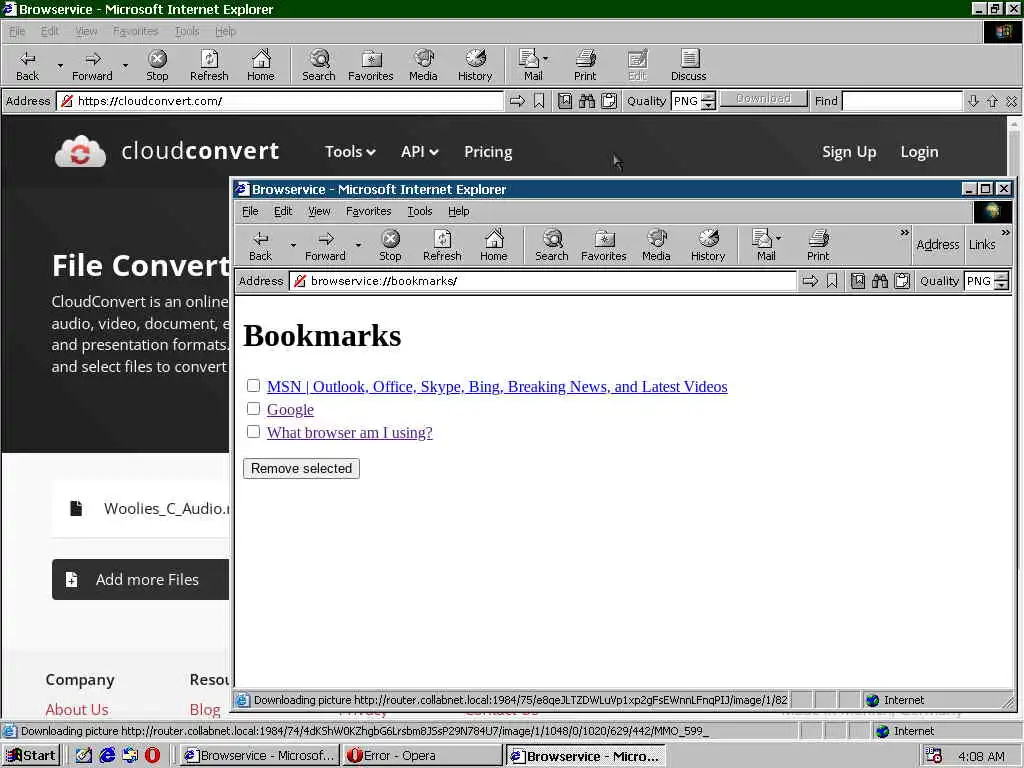
Task: Click Windows Start button
Action: tap(31, 756)
